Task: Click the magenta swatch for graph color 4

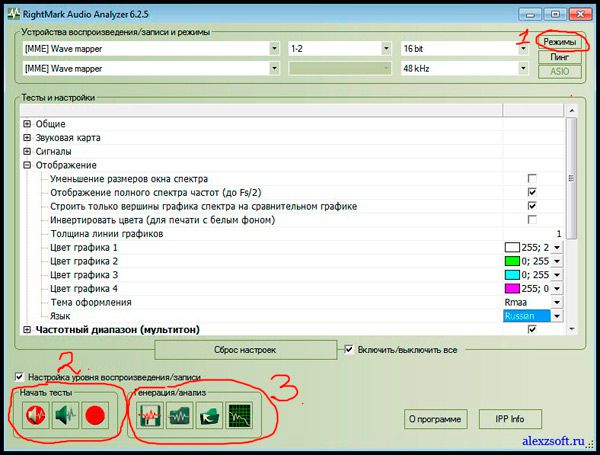Action: coord(512,289)
